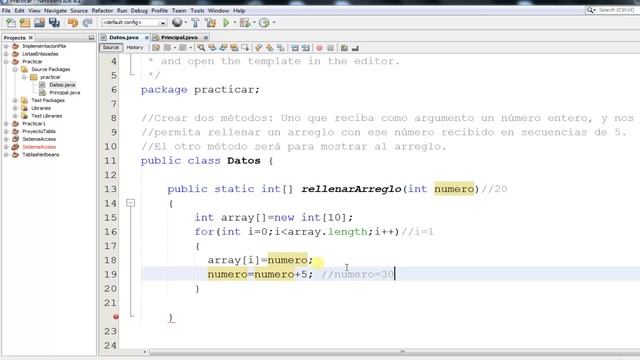
Task: Click the Previous Bookmark icon
Action: [258, 48]
